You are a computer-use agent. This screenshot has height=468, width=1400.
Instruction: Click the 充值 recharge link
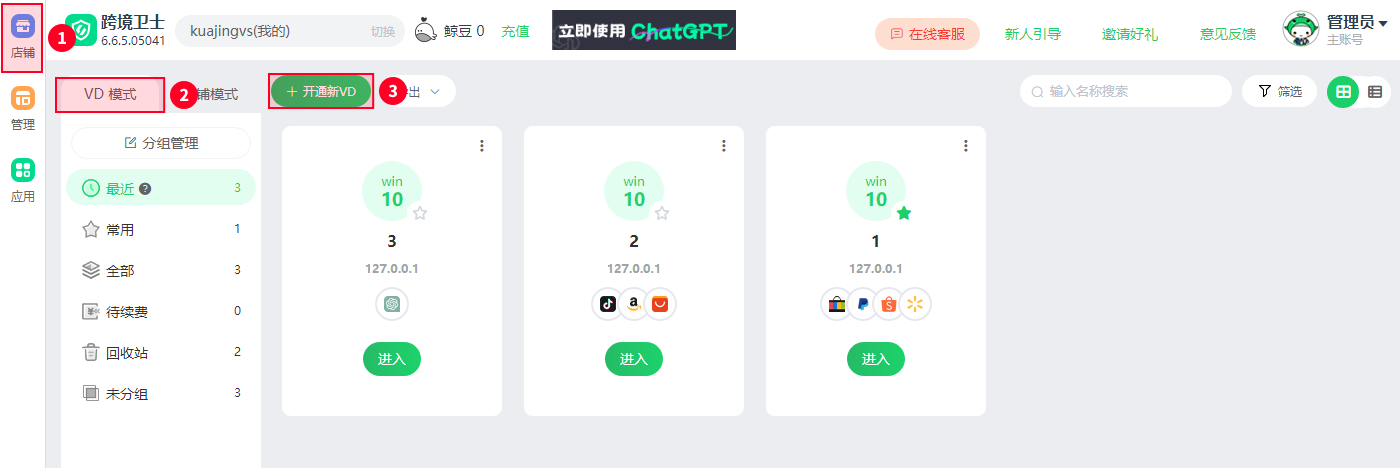click(515, 31)
